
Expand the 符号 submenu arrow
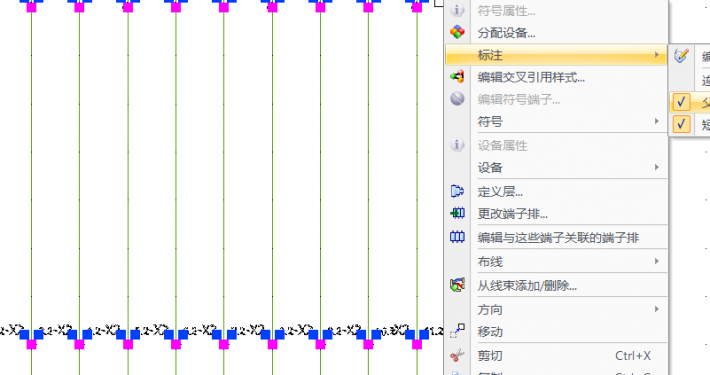click(x=657, y=121)
